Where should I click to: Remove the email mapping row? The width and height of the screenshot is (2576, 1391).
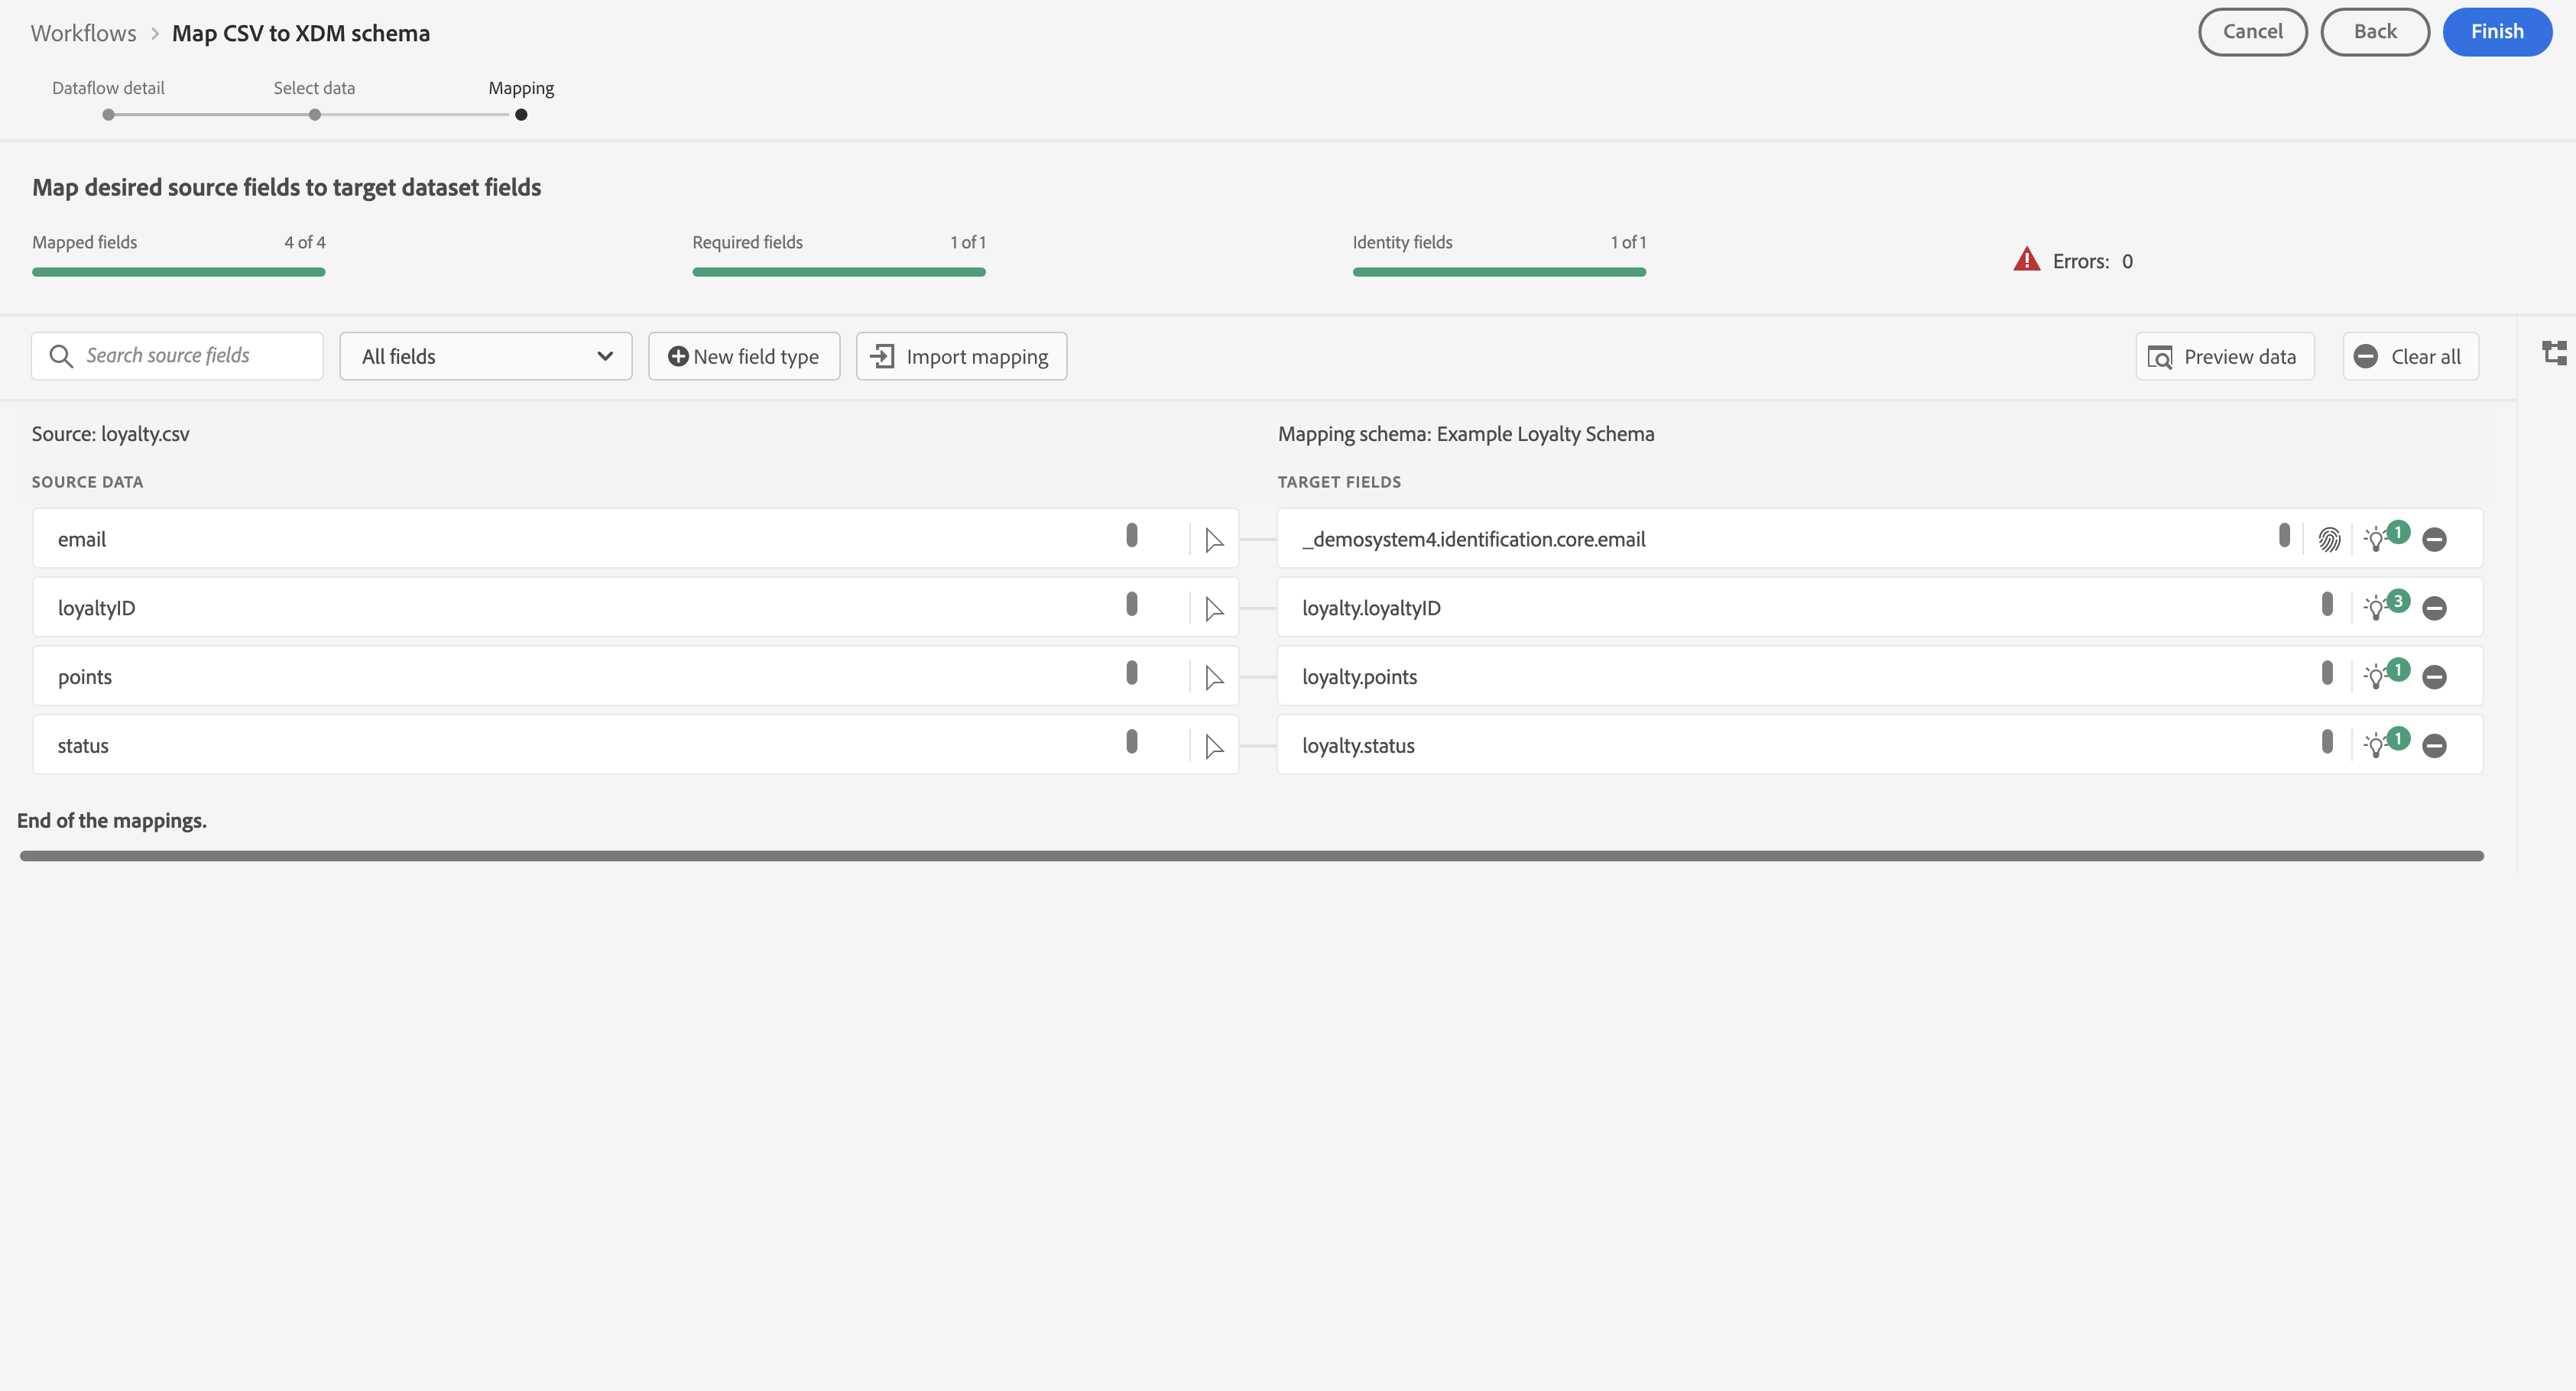point(2435,540)
